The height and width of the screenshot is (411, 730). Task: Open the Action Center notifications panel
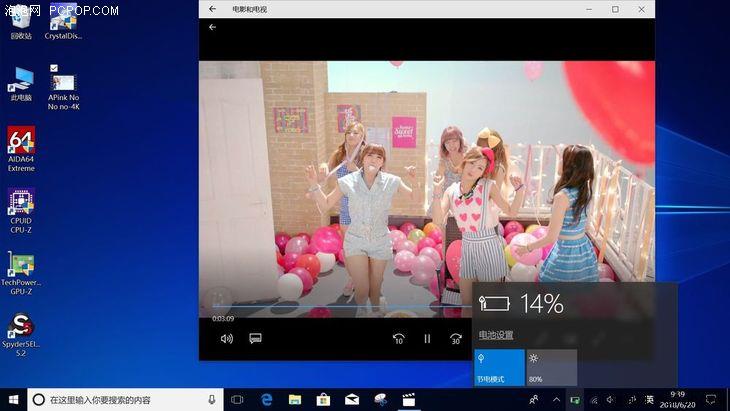point(710,399)
